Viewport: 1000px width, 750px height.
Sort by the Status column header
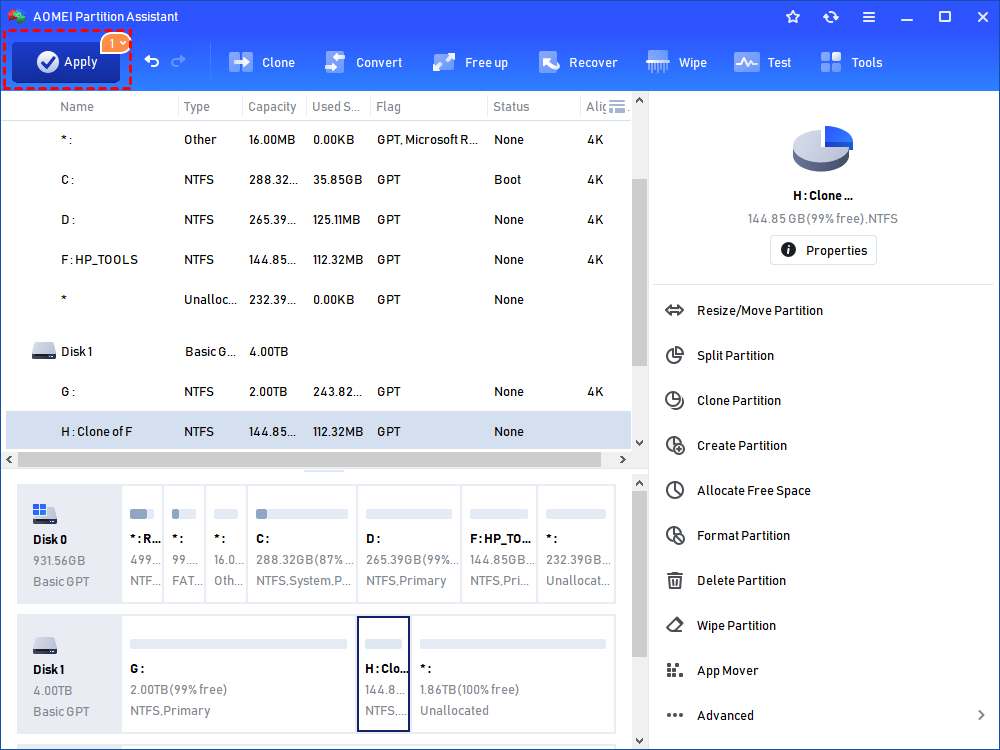pyautogui.click(x=511, y=107)
